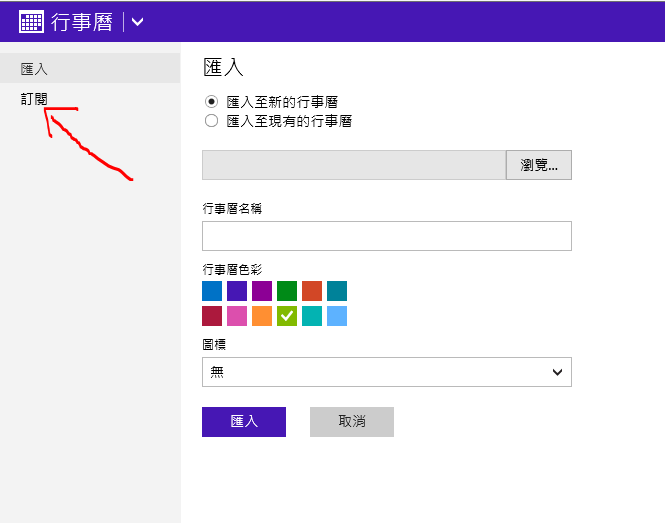Screen dimensions: 665x523
Task: Click the calendar grid icon in header
Action: tap(31, 21)
